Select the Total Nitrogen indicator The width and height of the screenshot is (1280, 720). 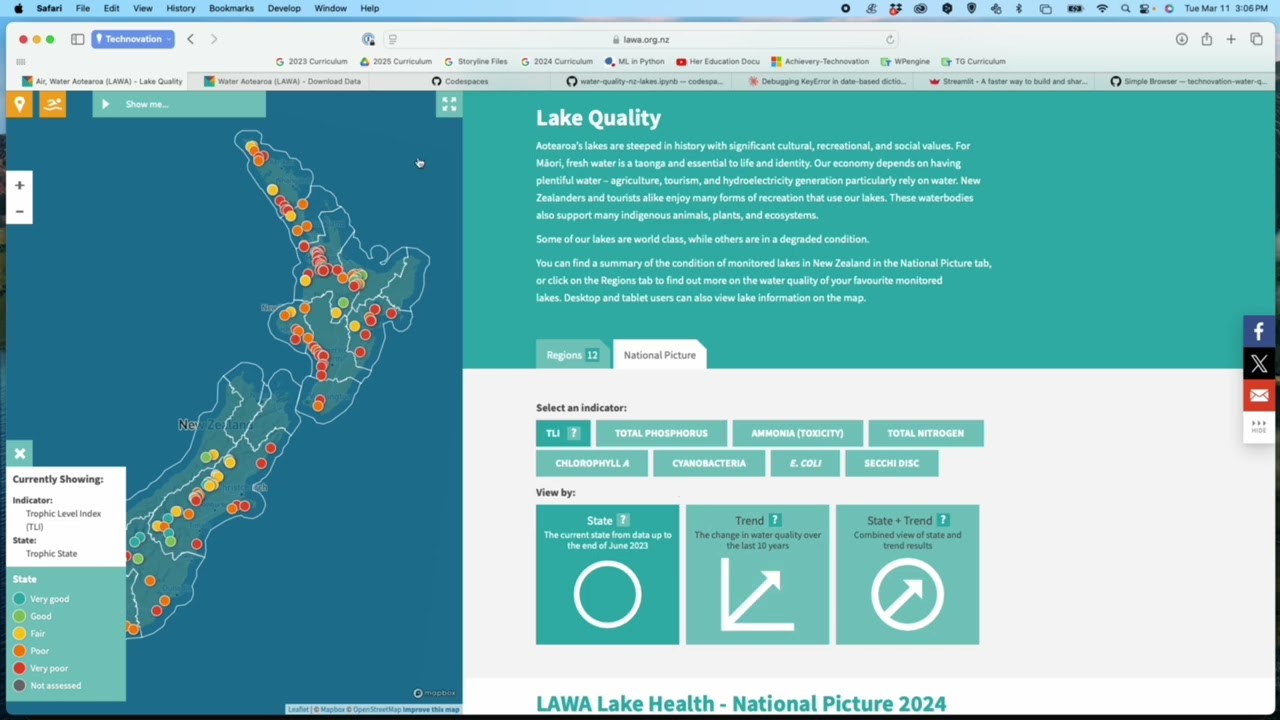tap(926, 433)
